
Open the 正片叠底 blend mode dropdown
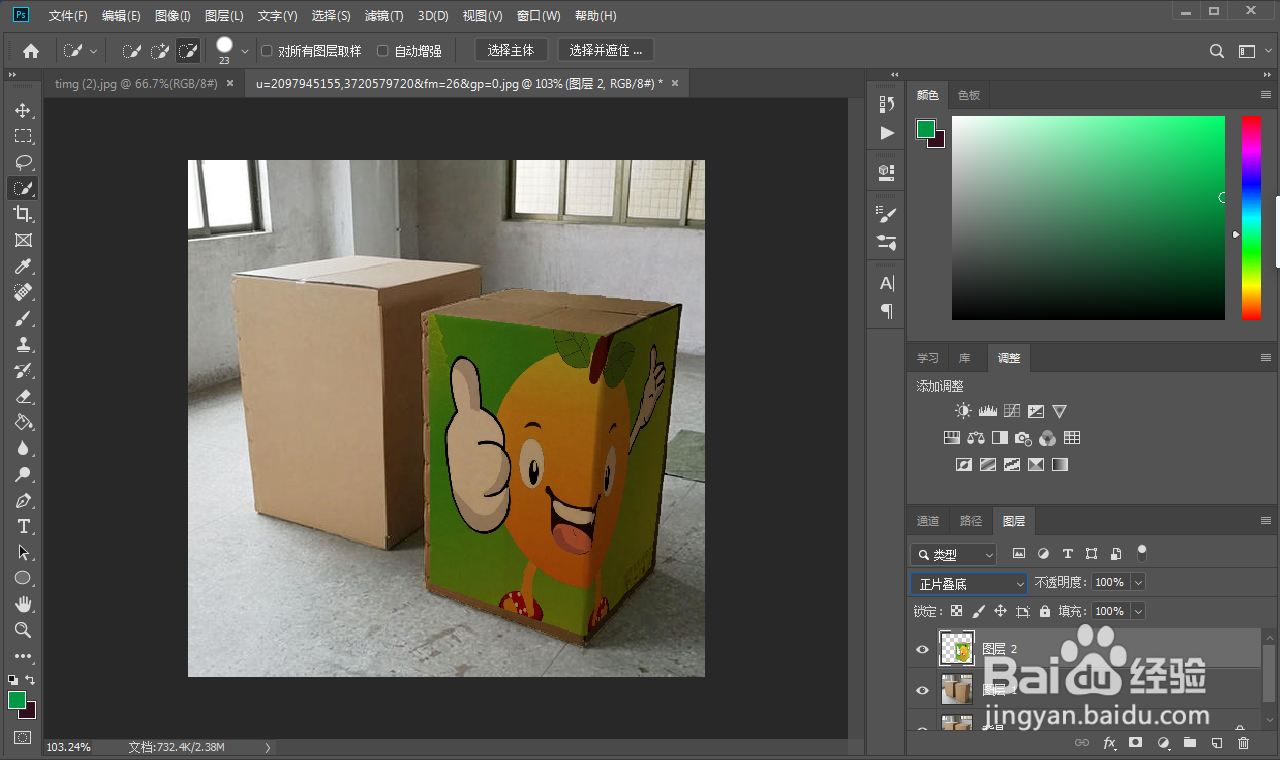coord(968,583)
